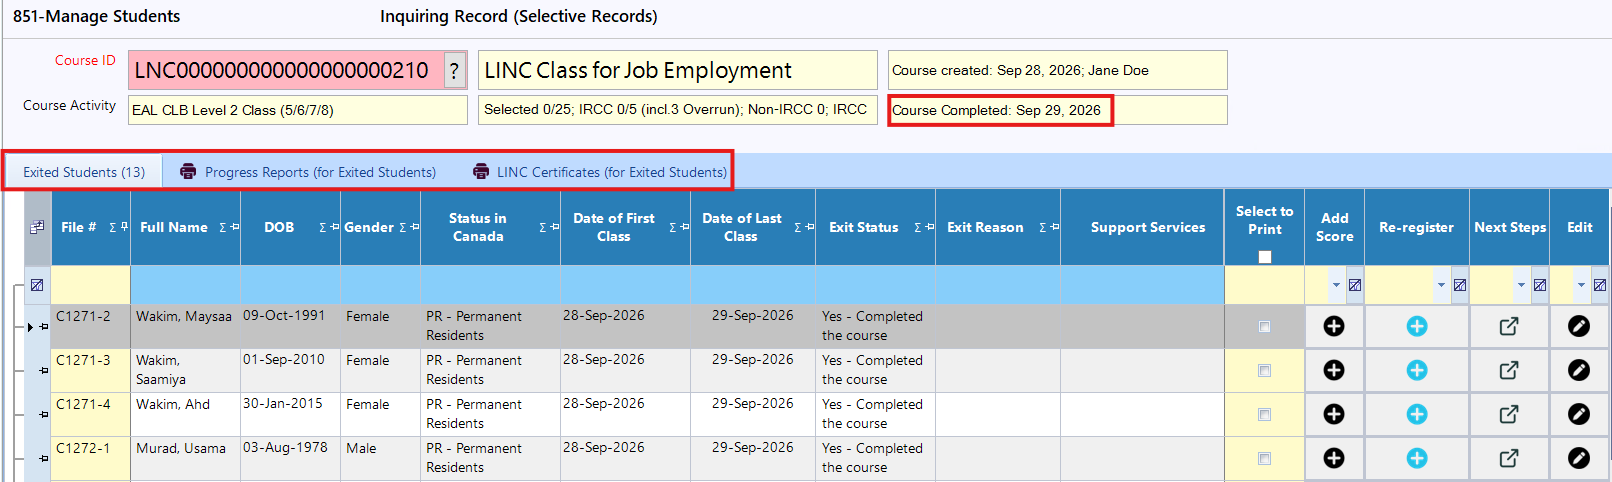The width and height of the screenshot is (1612, 482).
Task: Click summary sigma icon on Full Name column
Action: pyautogui.click(x=223, y=228)
